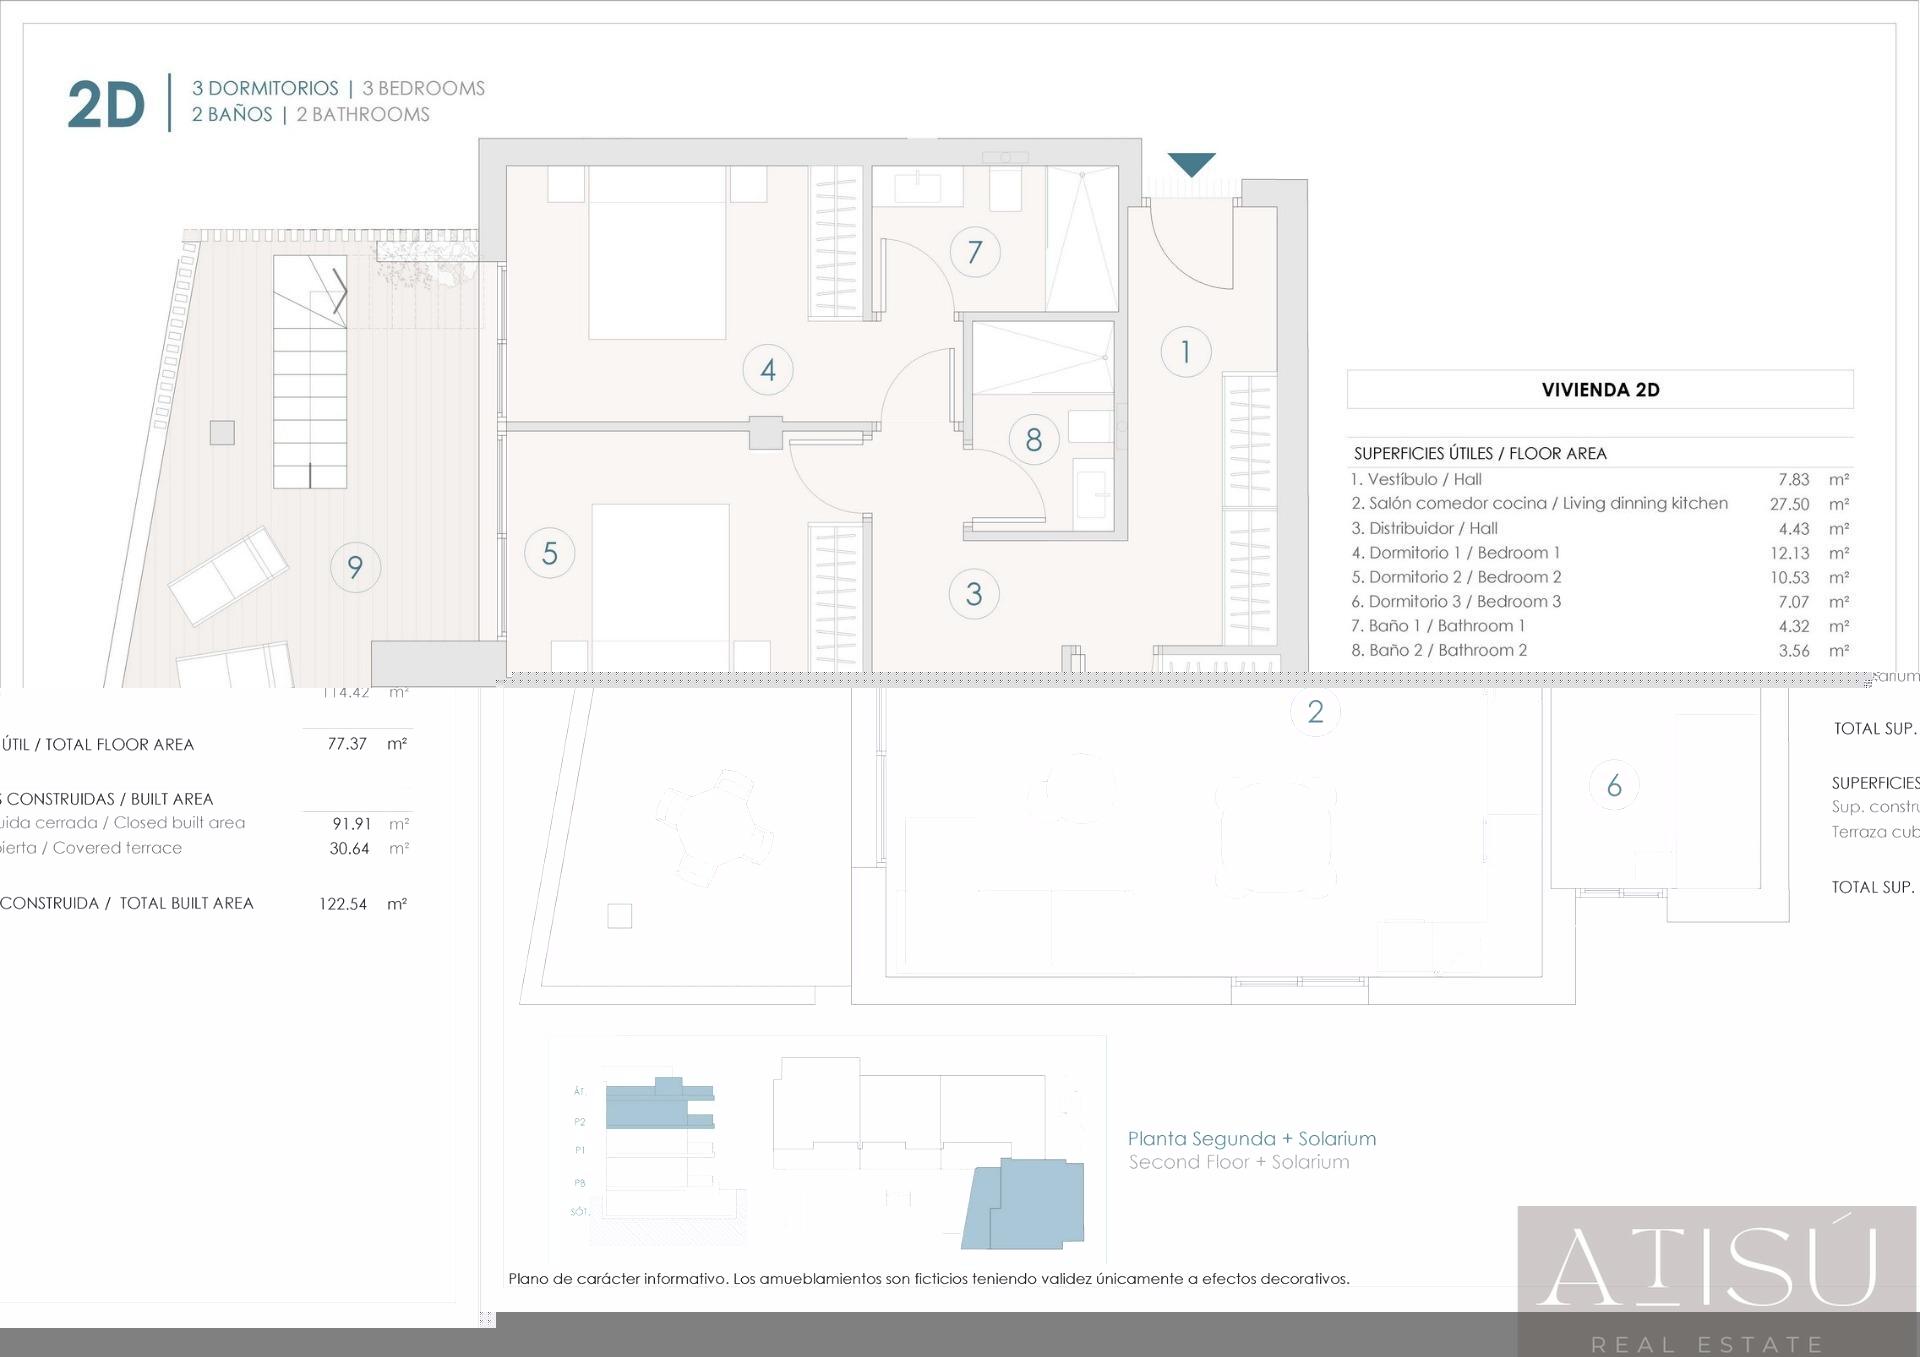Click the 122.54 total built value
This screenshot has width=1920, height=1357.
[343, 904]
